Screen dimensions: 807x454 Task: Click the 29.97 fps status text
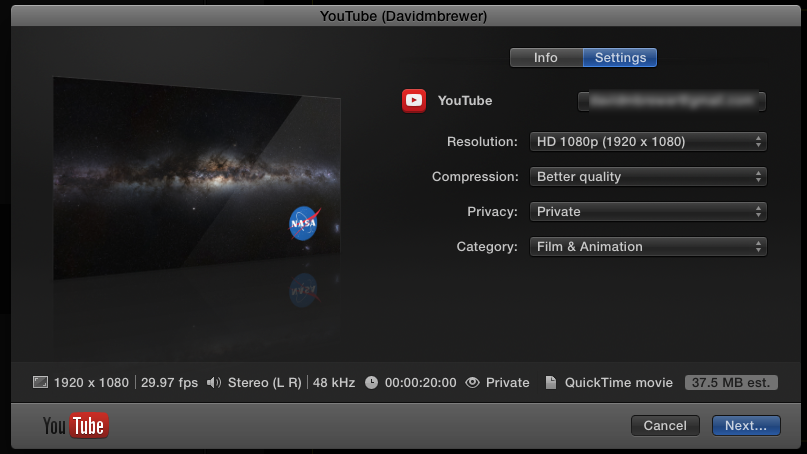(x=169, y=382)
